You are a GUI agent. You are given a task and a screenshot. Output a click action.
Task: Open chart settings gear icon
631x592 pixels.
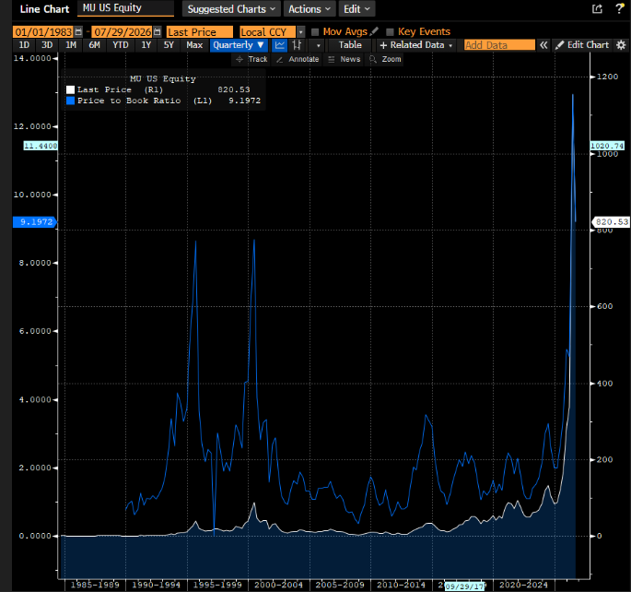click(x=621, y=45)
